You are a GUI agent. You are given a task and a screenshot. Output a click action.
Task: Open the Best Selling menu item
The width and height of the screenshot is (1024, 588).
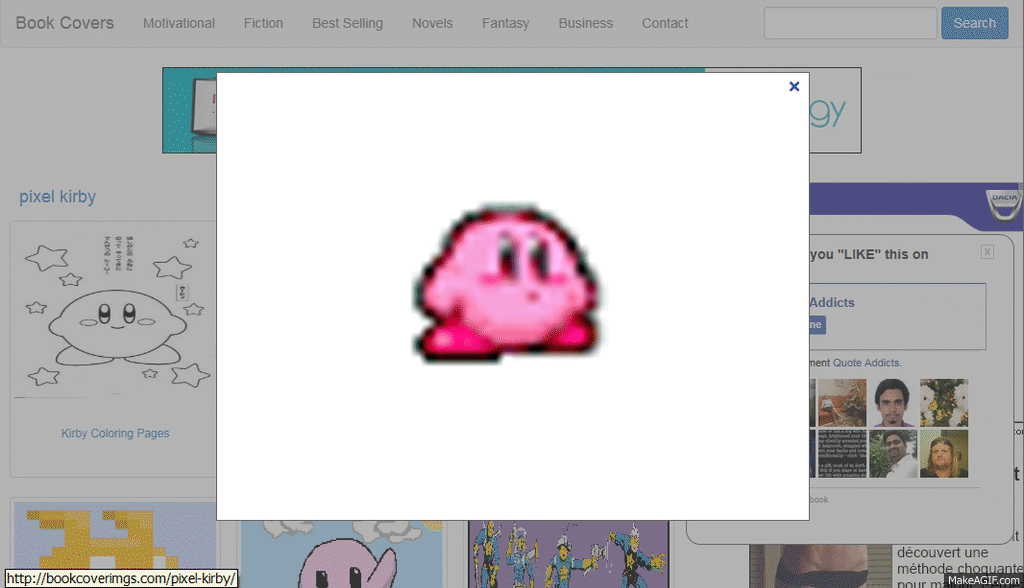[x=347, y=23]
